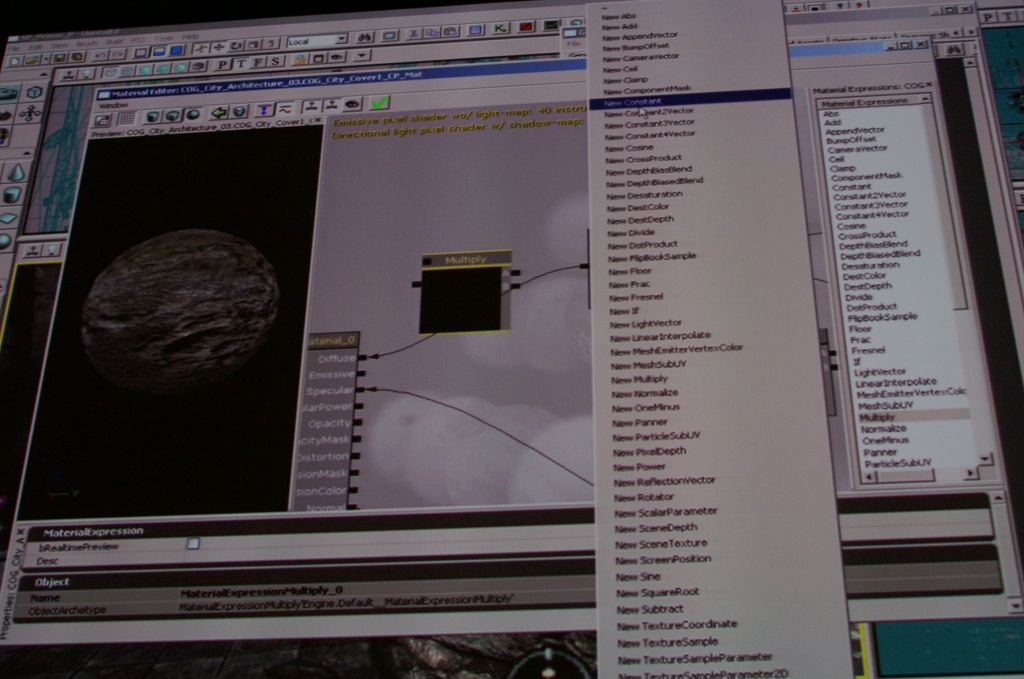Collapse the MaterialExpression property category

point(90,531)
